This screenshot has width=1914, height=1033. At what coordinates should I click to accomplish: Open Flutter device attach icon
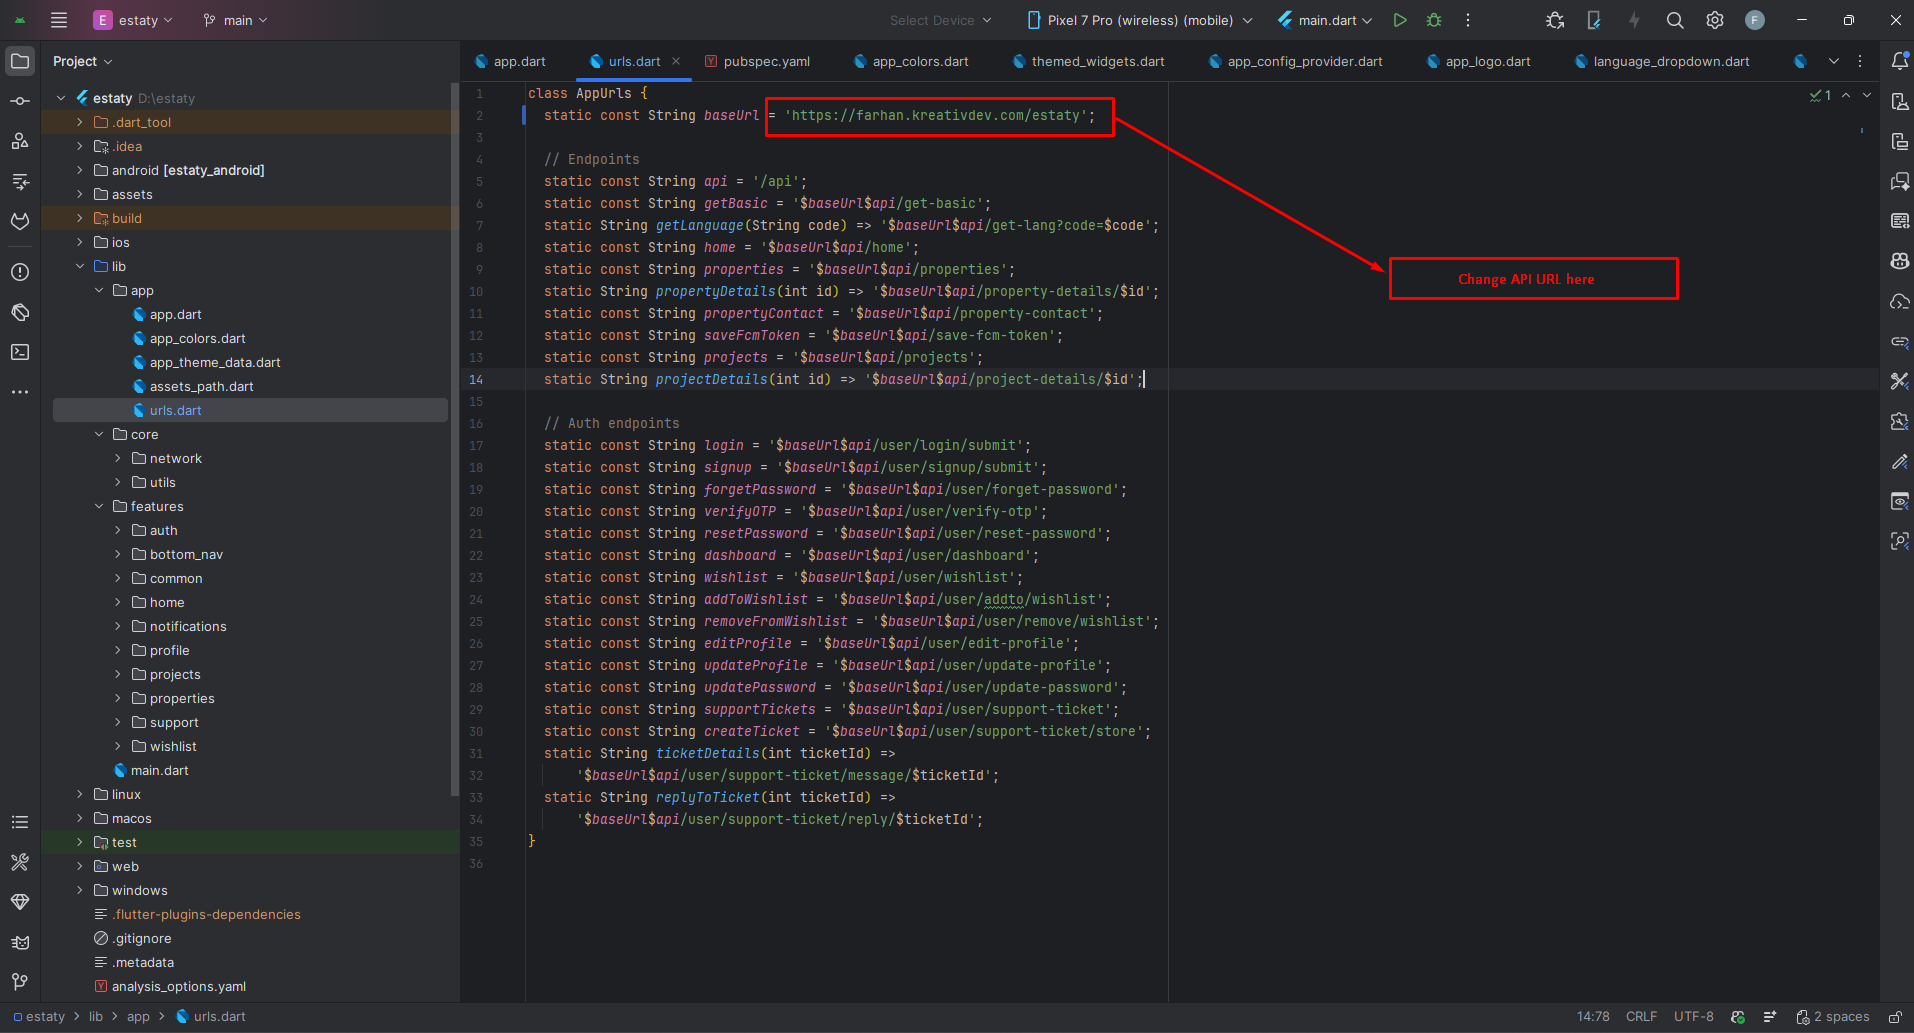tap(1594, 20)
